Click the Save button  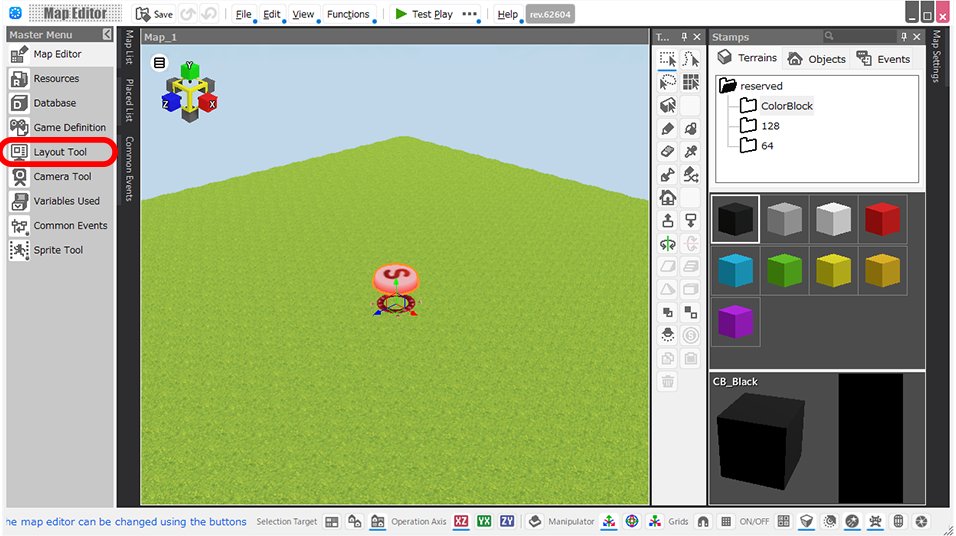tap(154, 14)
